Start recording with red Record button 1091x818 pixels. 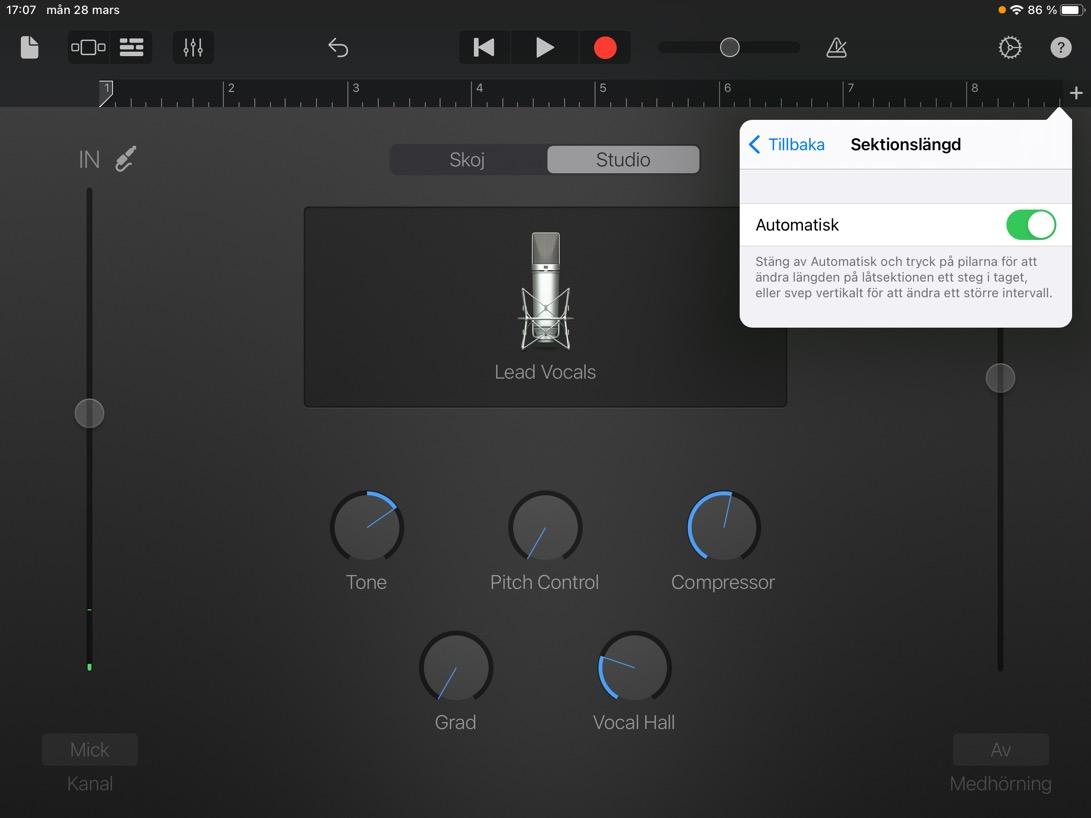point(605,47)
